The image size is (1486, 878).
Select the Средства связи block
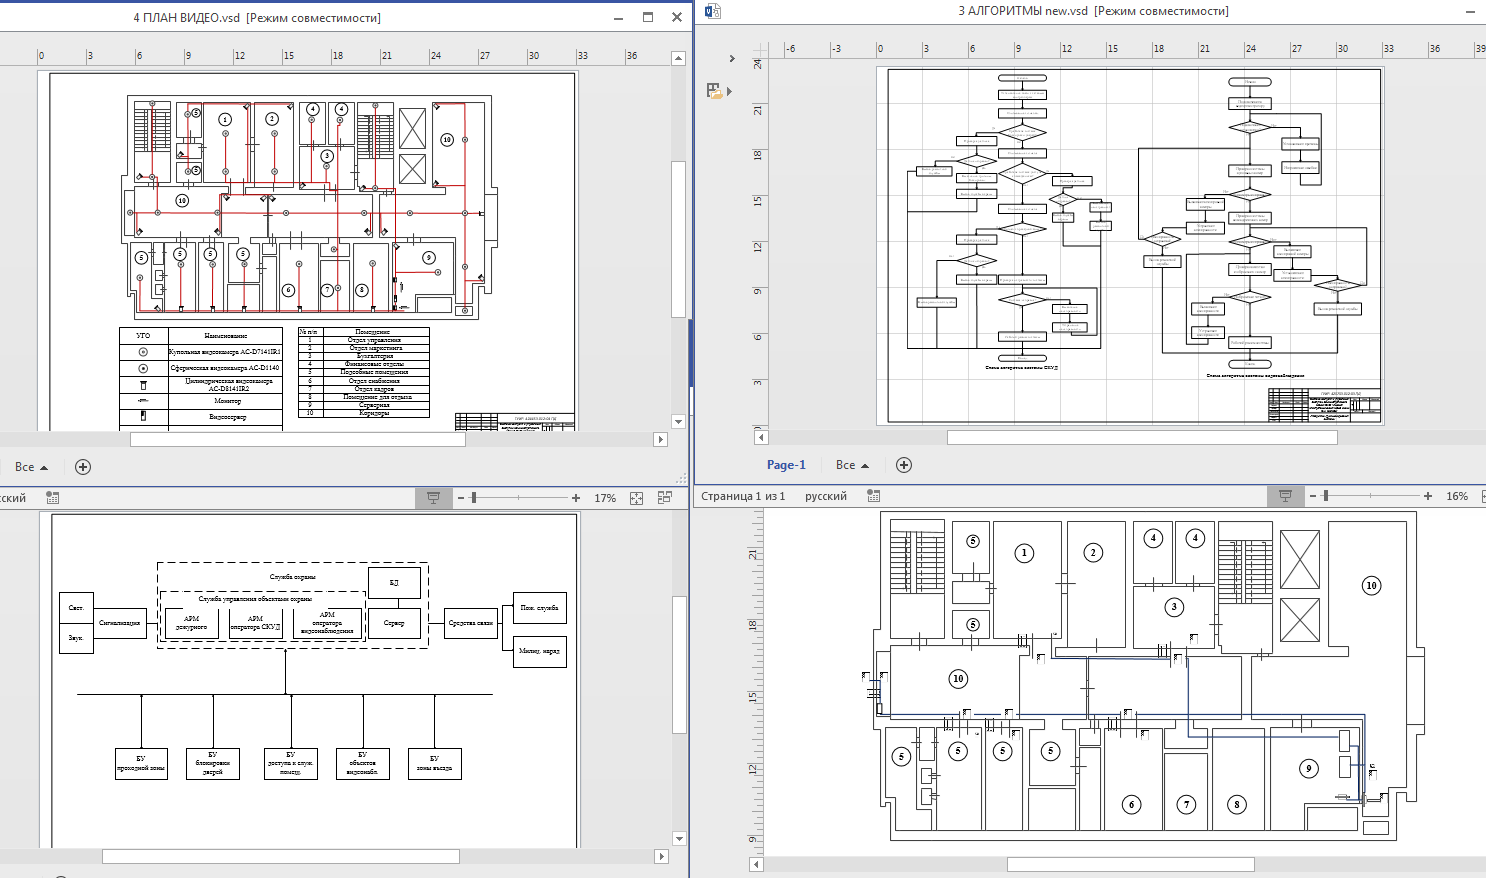[x=471, y=622]
